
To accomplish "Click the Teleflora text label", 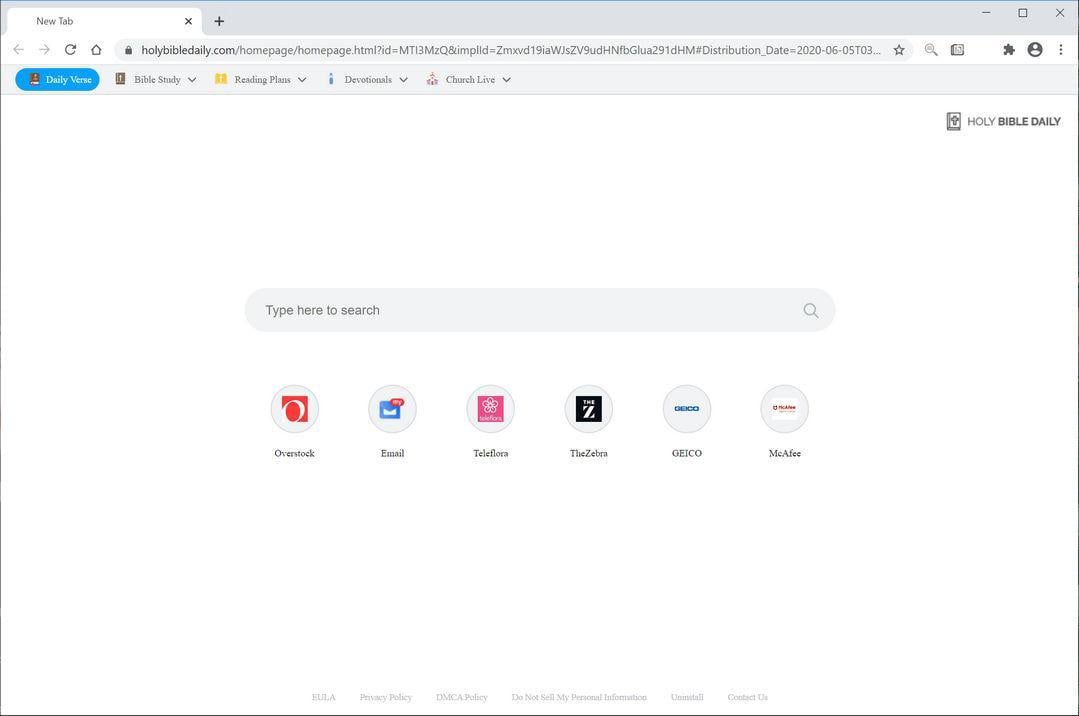I will [x=491, y=453].
